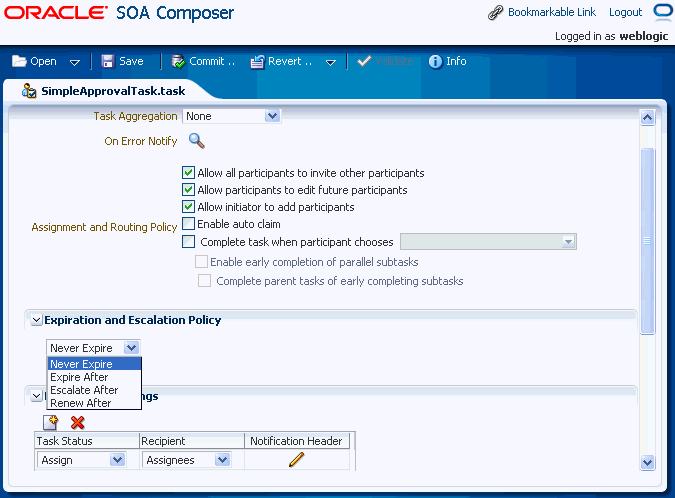This screenshot has width=675, height=498.
Task: Click the task icon on SimpleApprovalTask tab
Action: [29, 91]
